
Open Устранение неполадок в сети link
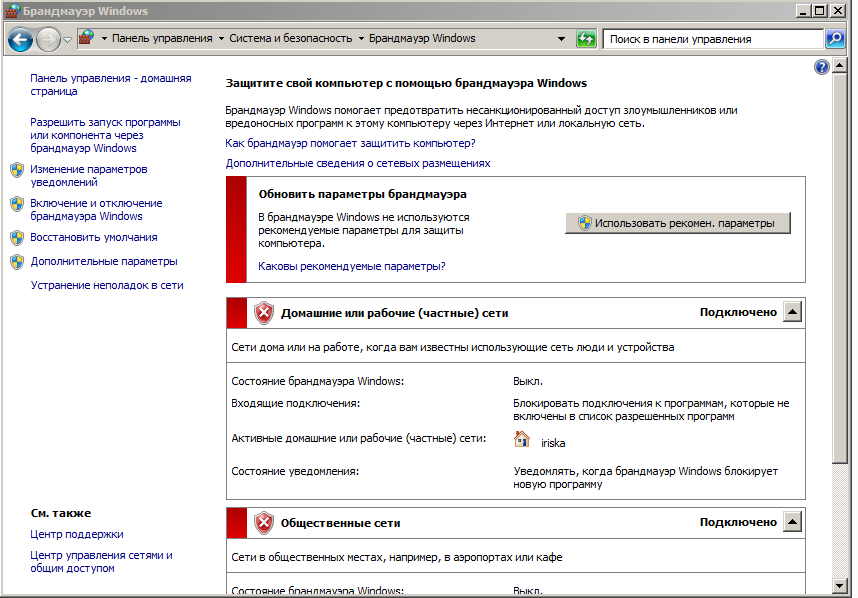click(x=107, y=285)
